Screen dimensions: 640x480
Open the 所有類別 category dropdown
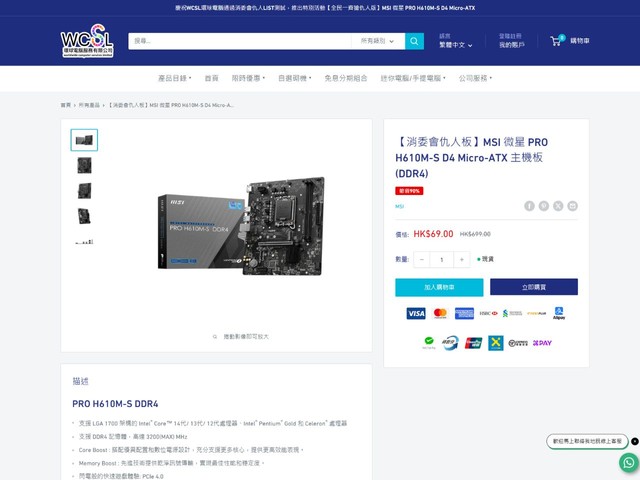378,41
